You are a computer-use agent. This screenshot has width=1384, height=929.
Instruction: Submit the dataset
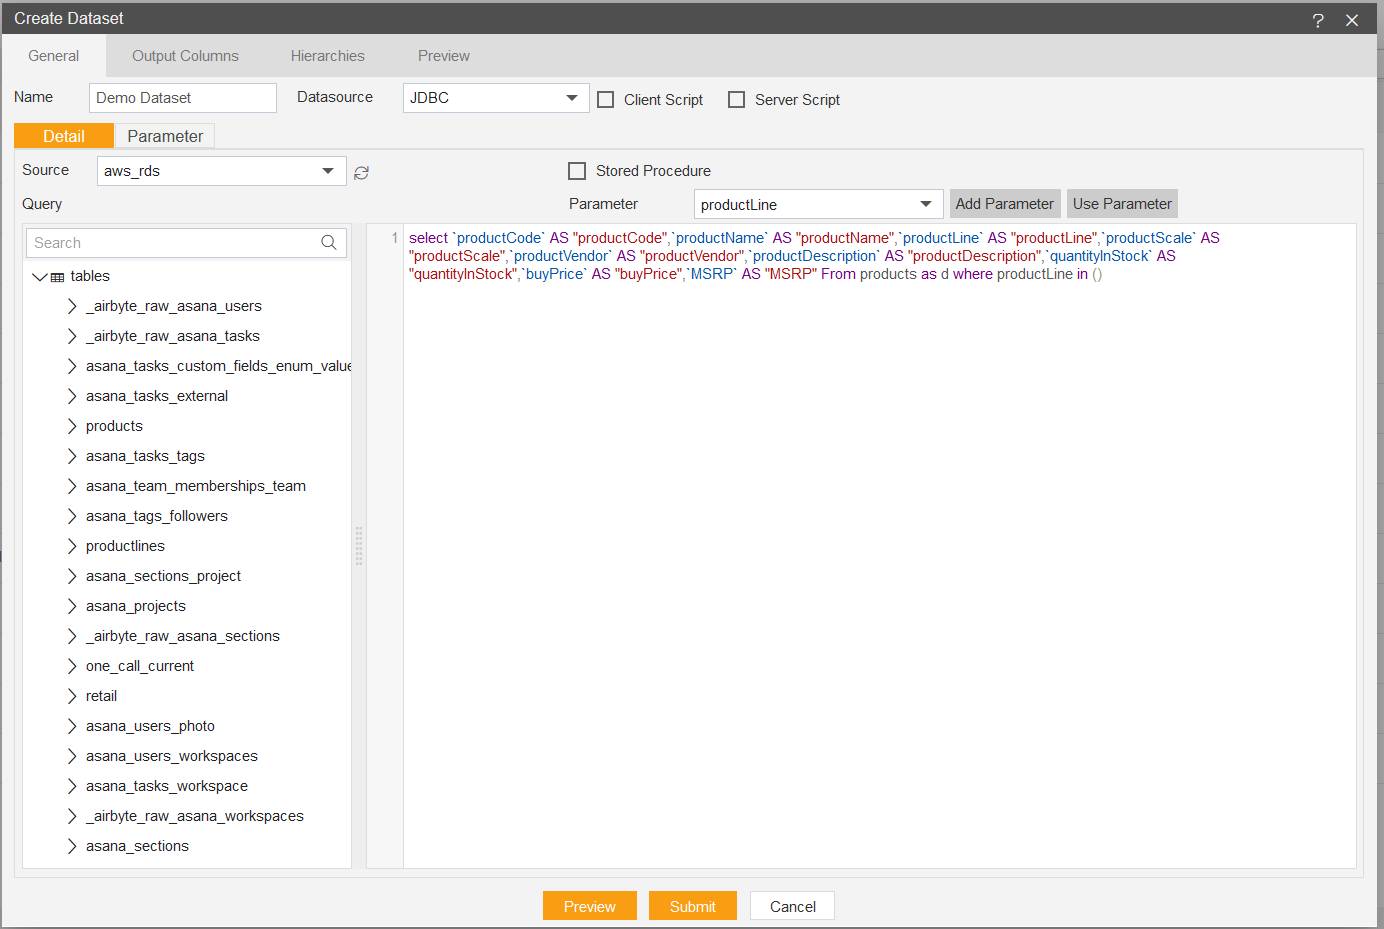click(x=693, y=906)
